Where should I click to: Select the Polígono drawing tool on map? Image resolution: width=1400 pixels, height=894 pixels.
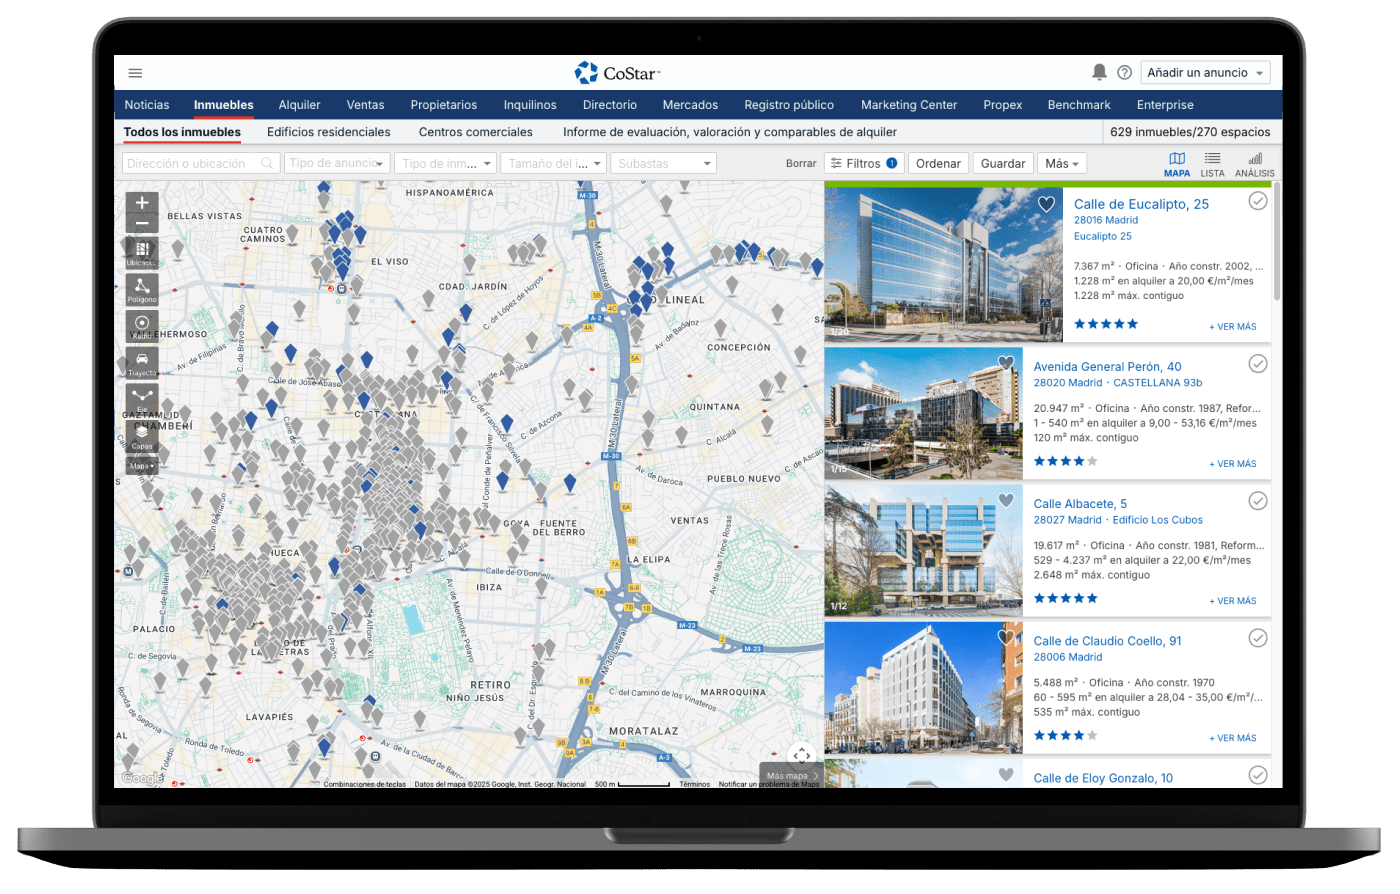click(x=142, y=288)
